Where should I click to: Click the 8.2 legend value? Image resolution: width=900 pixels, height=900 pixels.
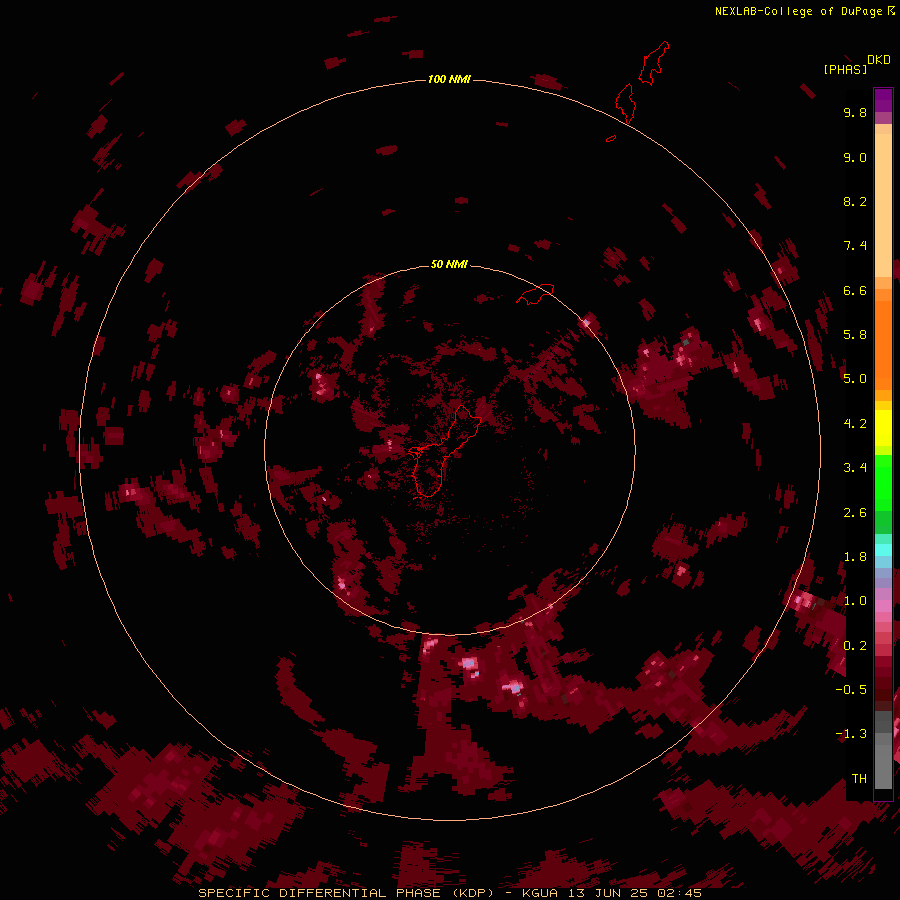click(x=855, y=201)
